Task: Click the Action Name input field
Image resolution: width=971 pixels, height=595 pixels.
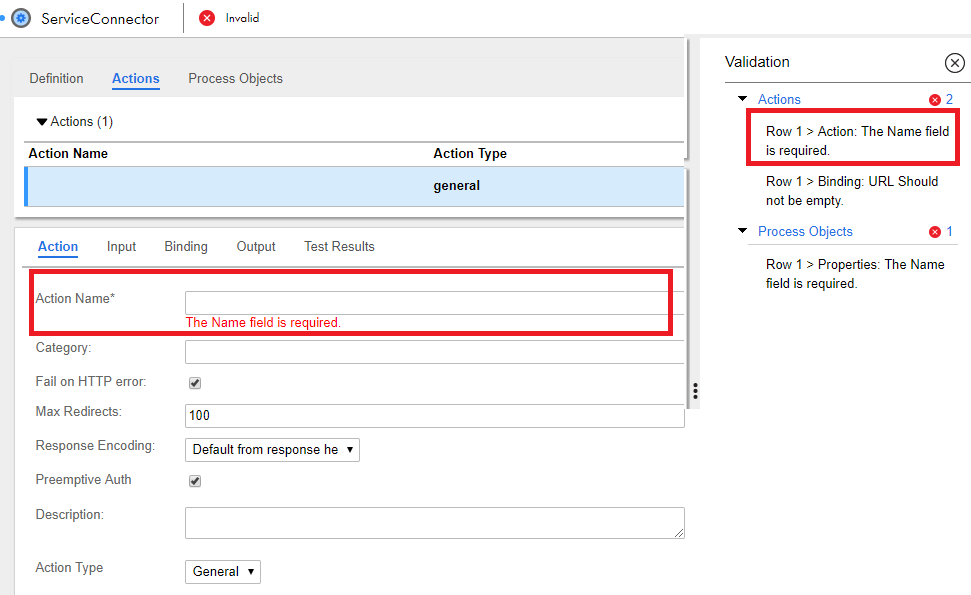Action: [x=435, y=303]
